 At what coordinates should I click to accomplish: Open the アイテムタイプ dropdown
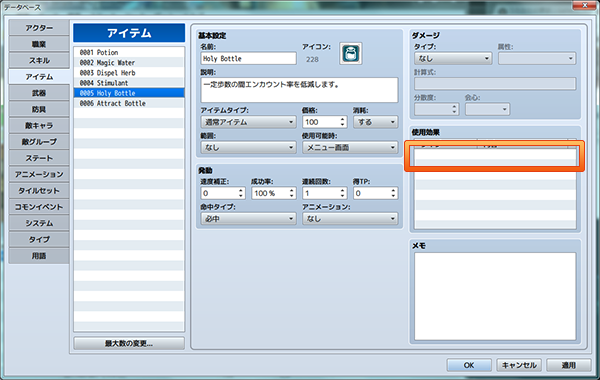coord(248,122)
